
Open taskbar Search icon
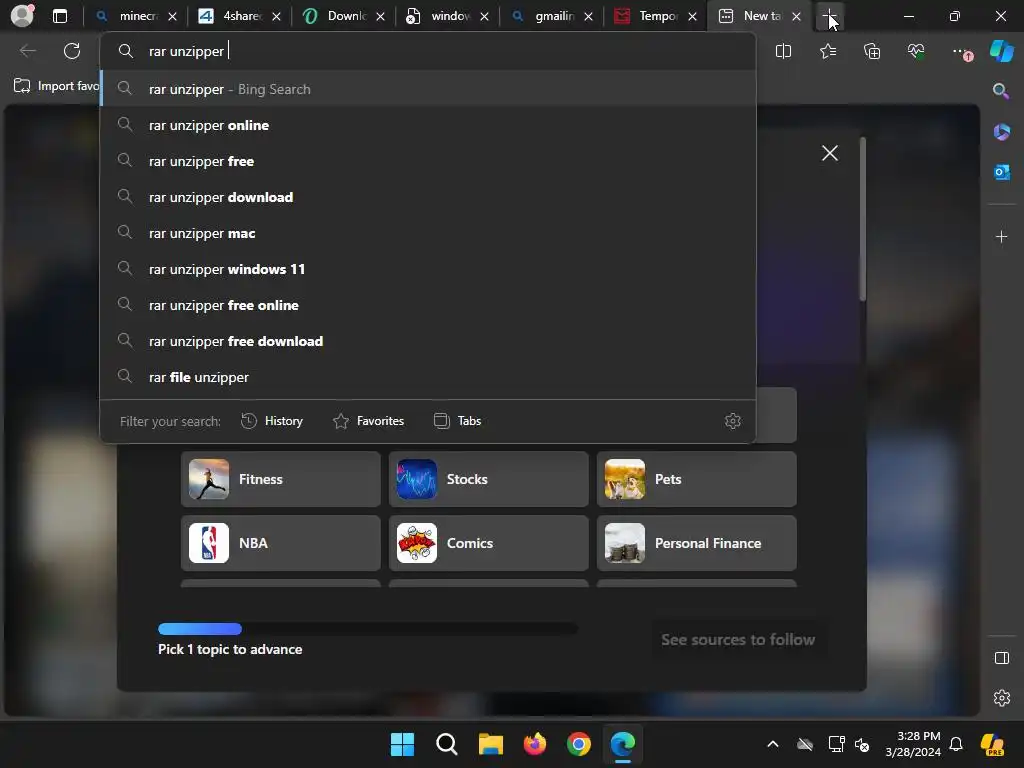point(447,744)
